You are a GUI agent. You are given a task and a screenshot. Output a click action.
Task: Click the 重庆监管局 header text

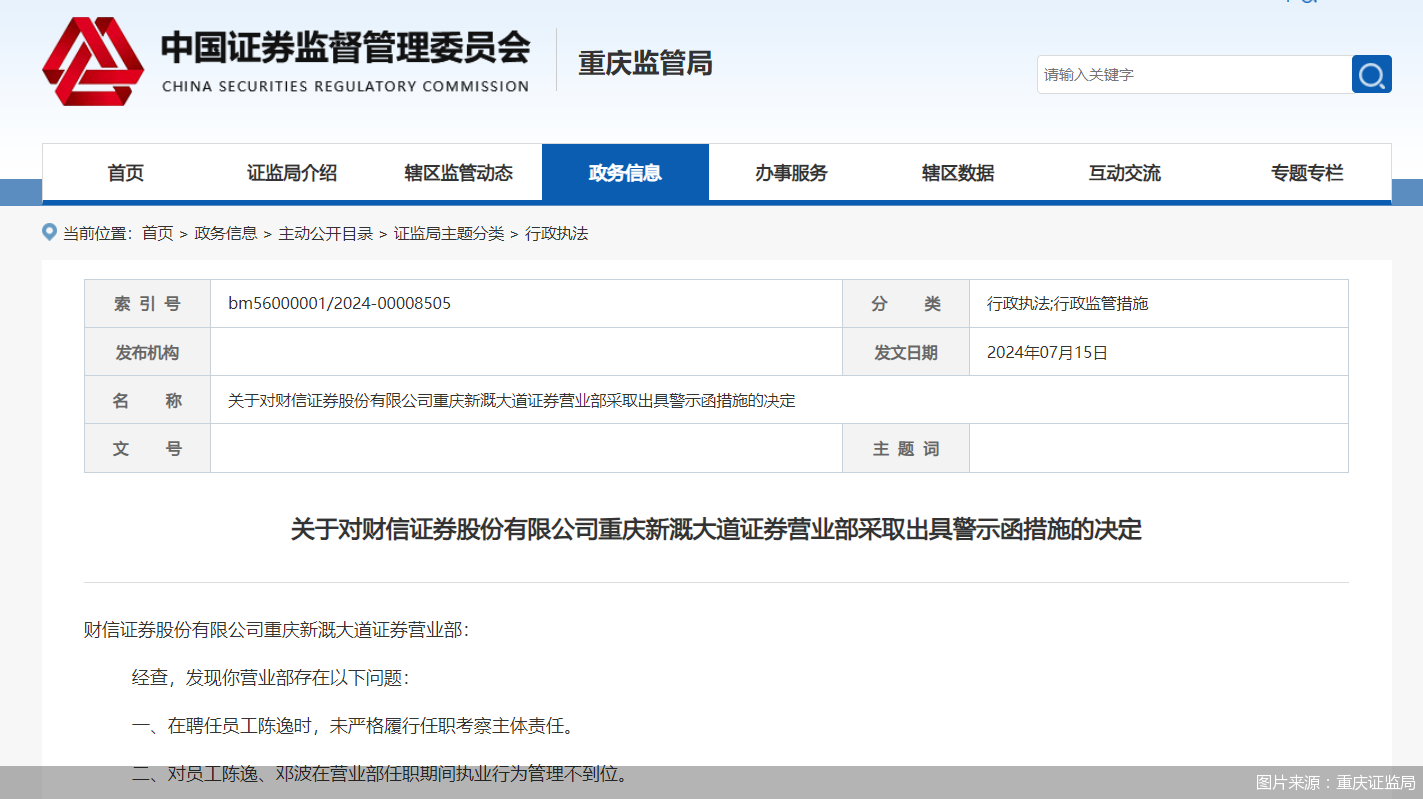point(645,63)
